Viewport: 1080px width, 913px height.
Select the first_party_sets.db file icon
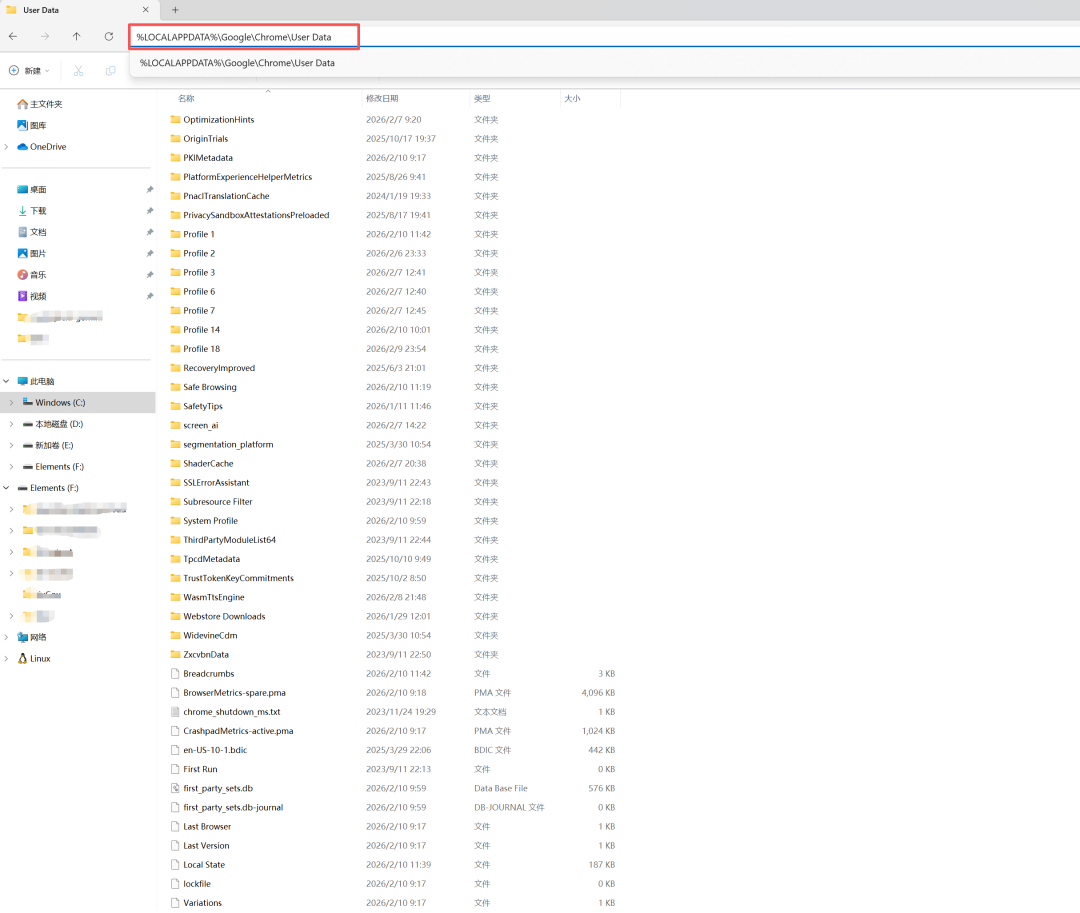pos(176,788)
